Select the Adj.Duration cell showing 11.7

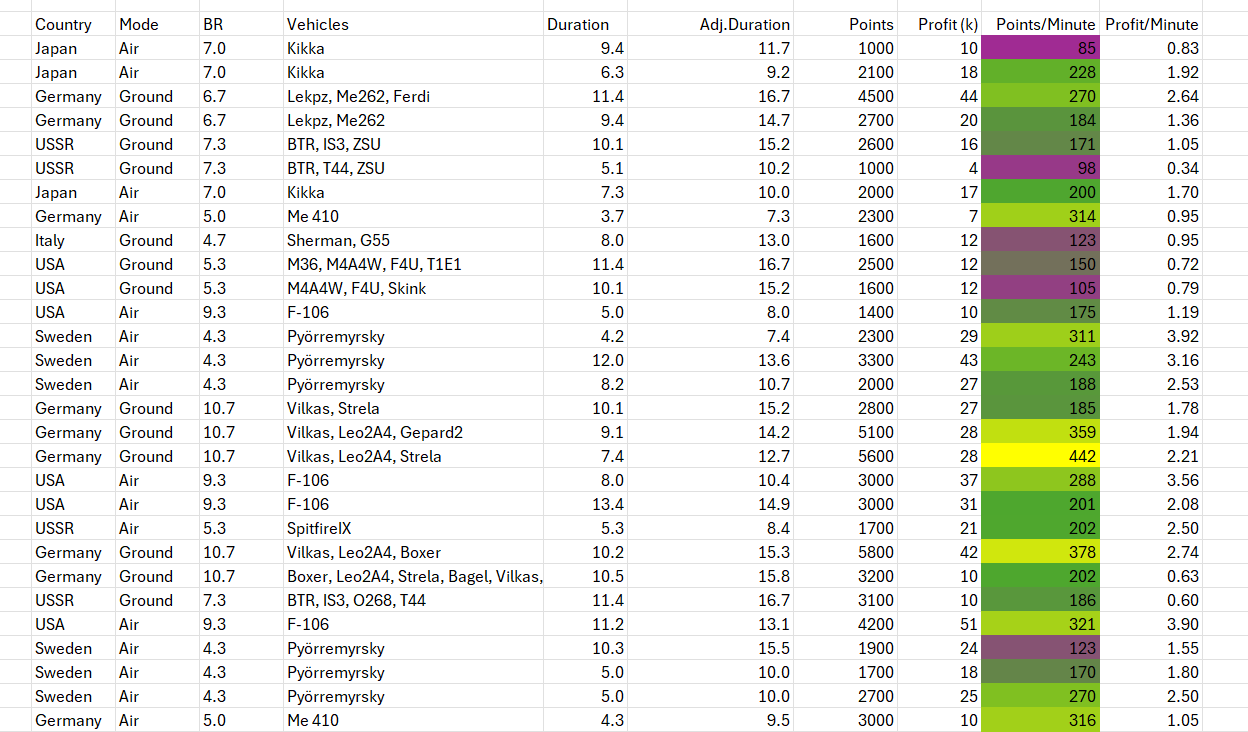coord(711,48)
